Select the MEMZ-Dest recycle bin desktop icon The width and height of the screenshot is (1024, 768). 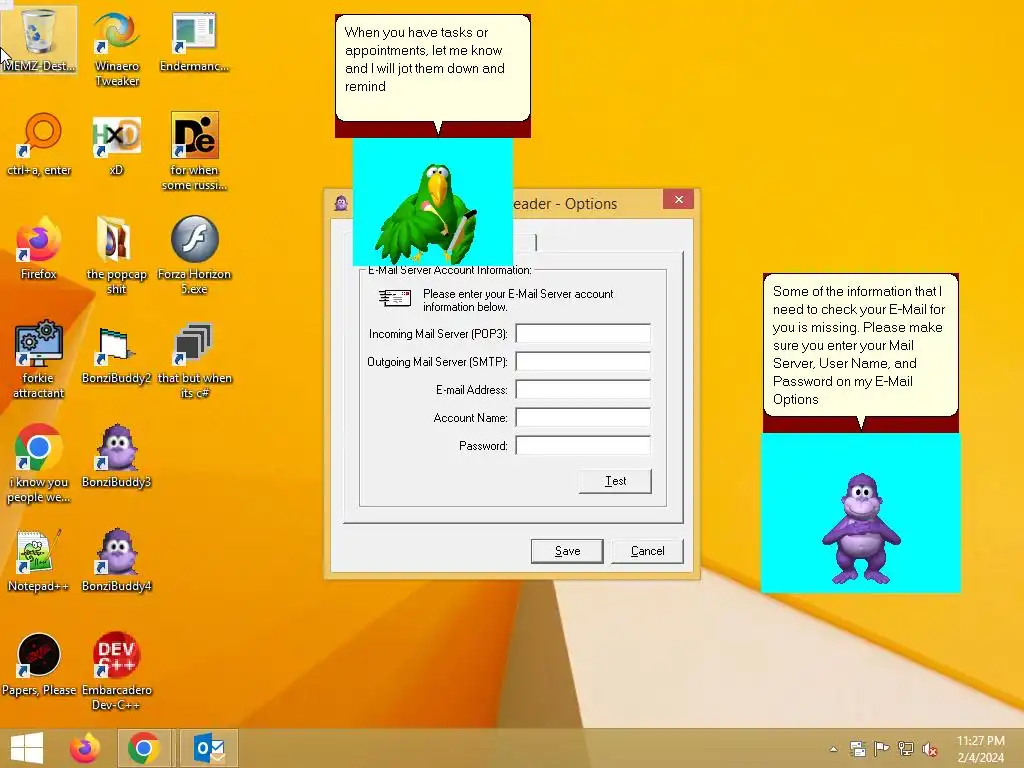click(39, 39)
